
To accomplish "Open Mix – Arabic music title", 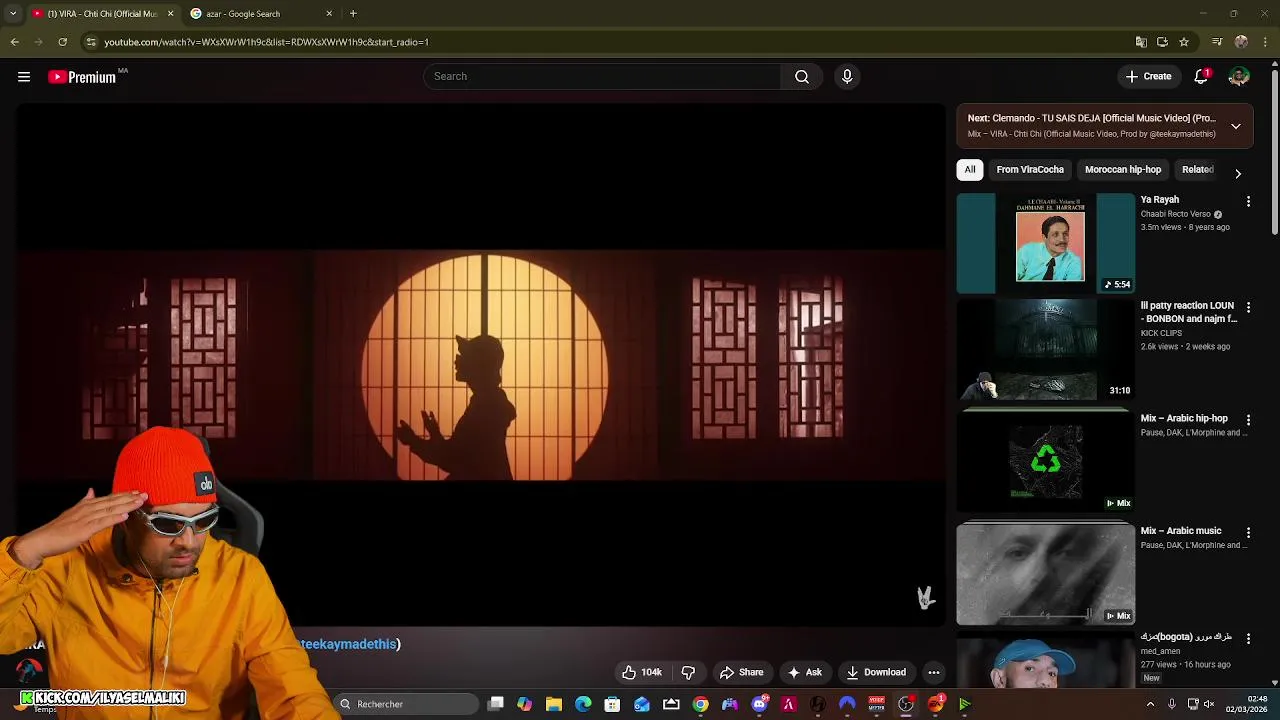I will [1181, 531].
